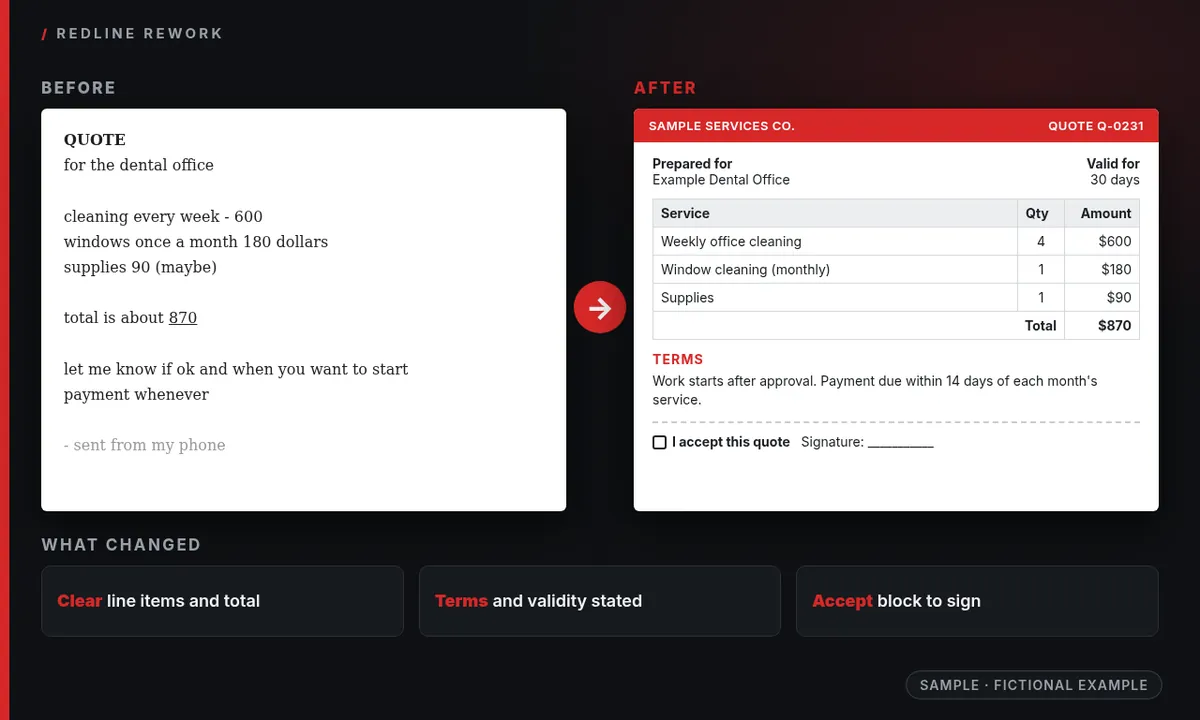Click the 'WHAT CHANGED' heading
This screenshot has height=720, width=1200.
point(121,545)
